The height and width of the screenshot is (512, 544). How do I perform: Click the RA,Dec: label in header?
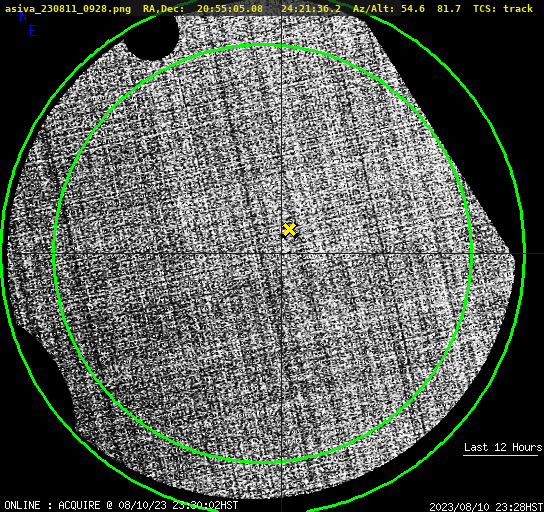[x=164, y=8]
